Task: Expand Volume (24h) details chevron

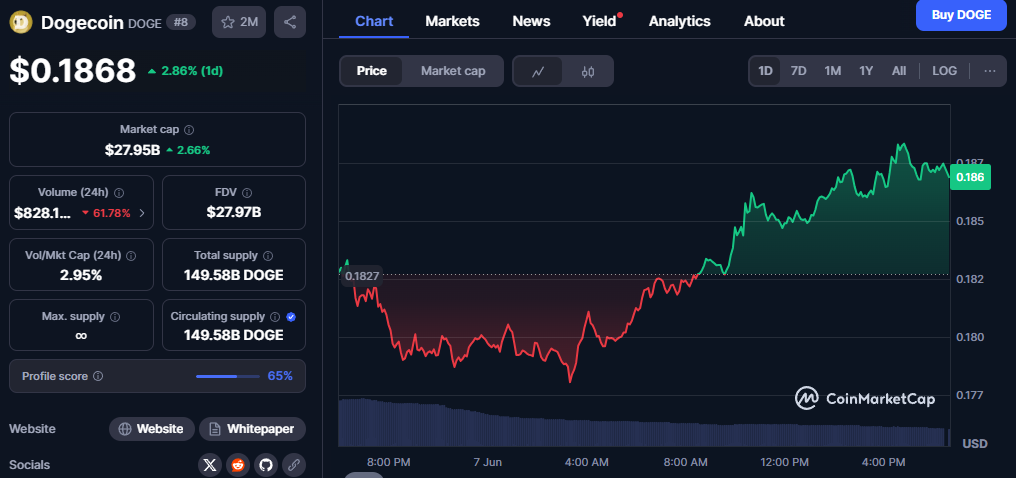Action: tap(142, 212)
